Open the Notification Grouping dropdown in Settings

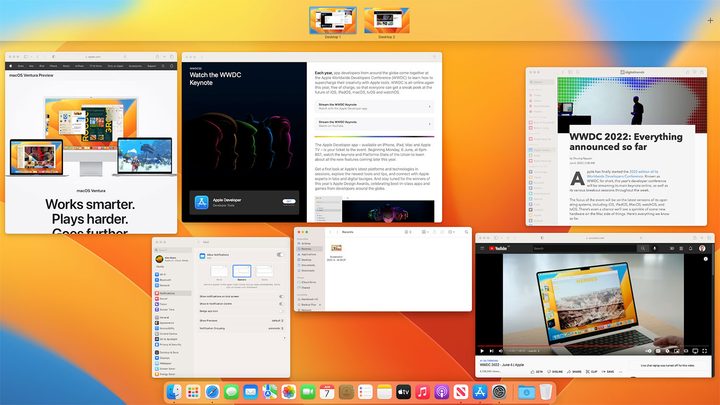pyautogui.click(x=276, y=328)
